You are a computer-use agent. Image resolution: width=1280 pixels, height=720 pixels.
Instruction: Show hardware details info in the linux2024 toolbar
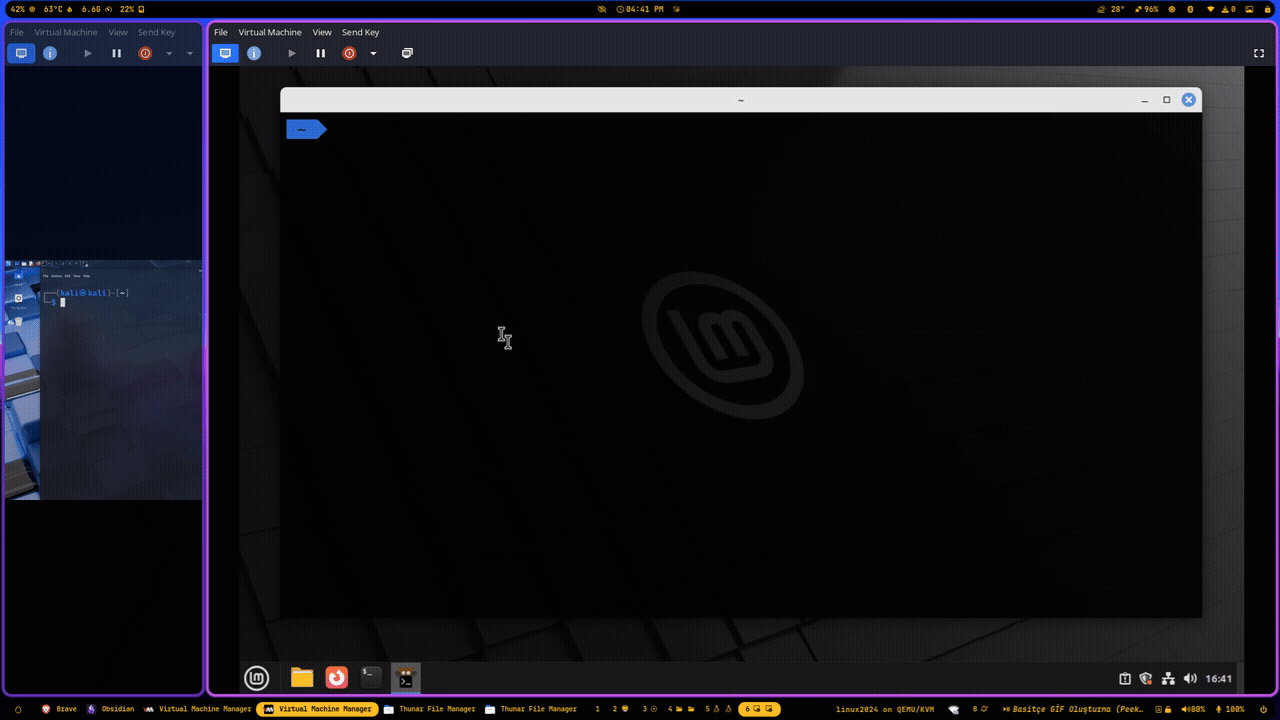pyautogui.click(x=254, y=53)
